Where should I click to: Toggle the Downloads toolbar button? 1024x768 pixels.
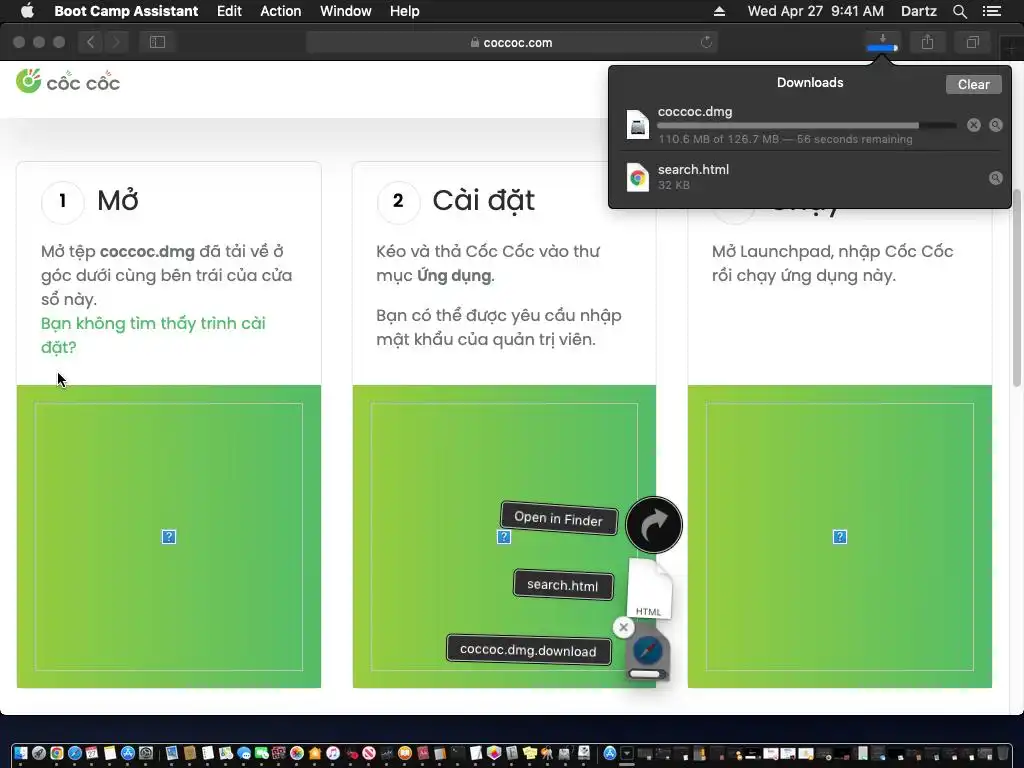[882, 42]
